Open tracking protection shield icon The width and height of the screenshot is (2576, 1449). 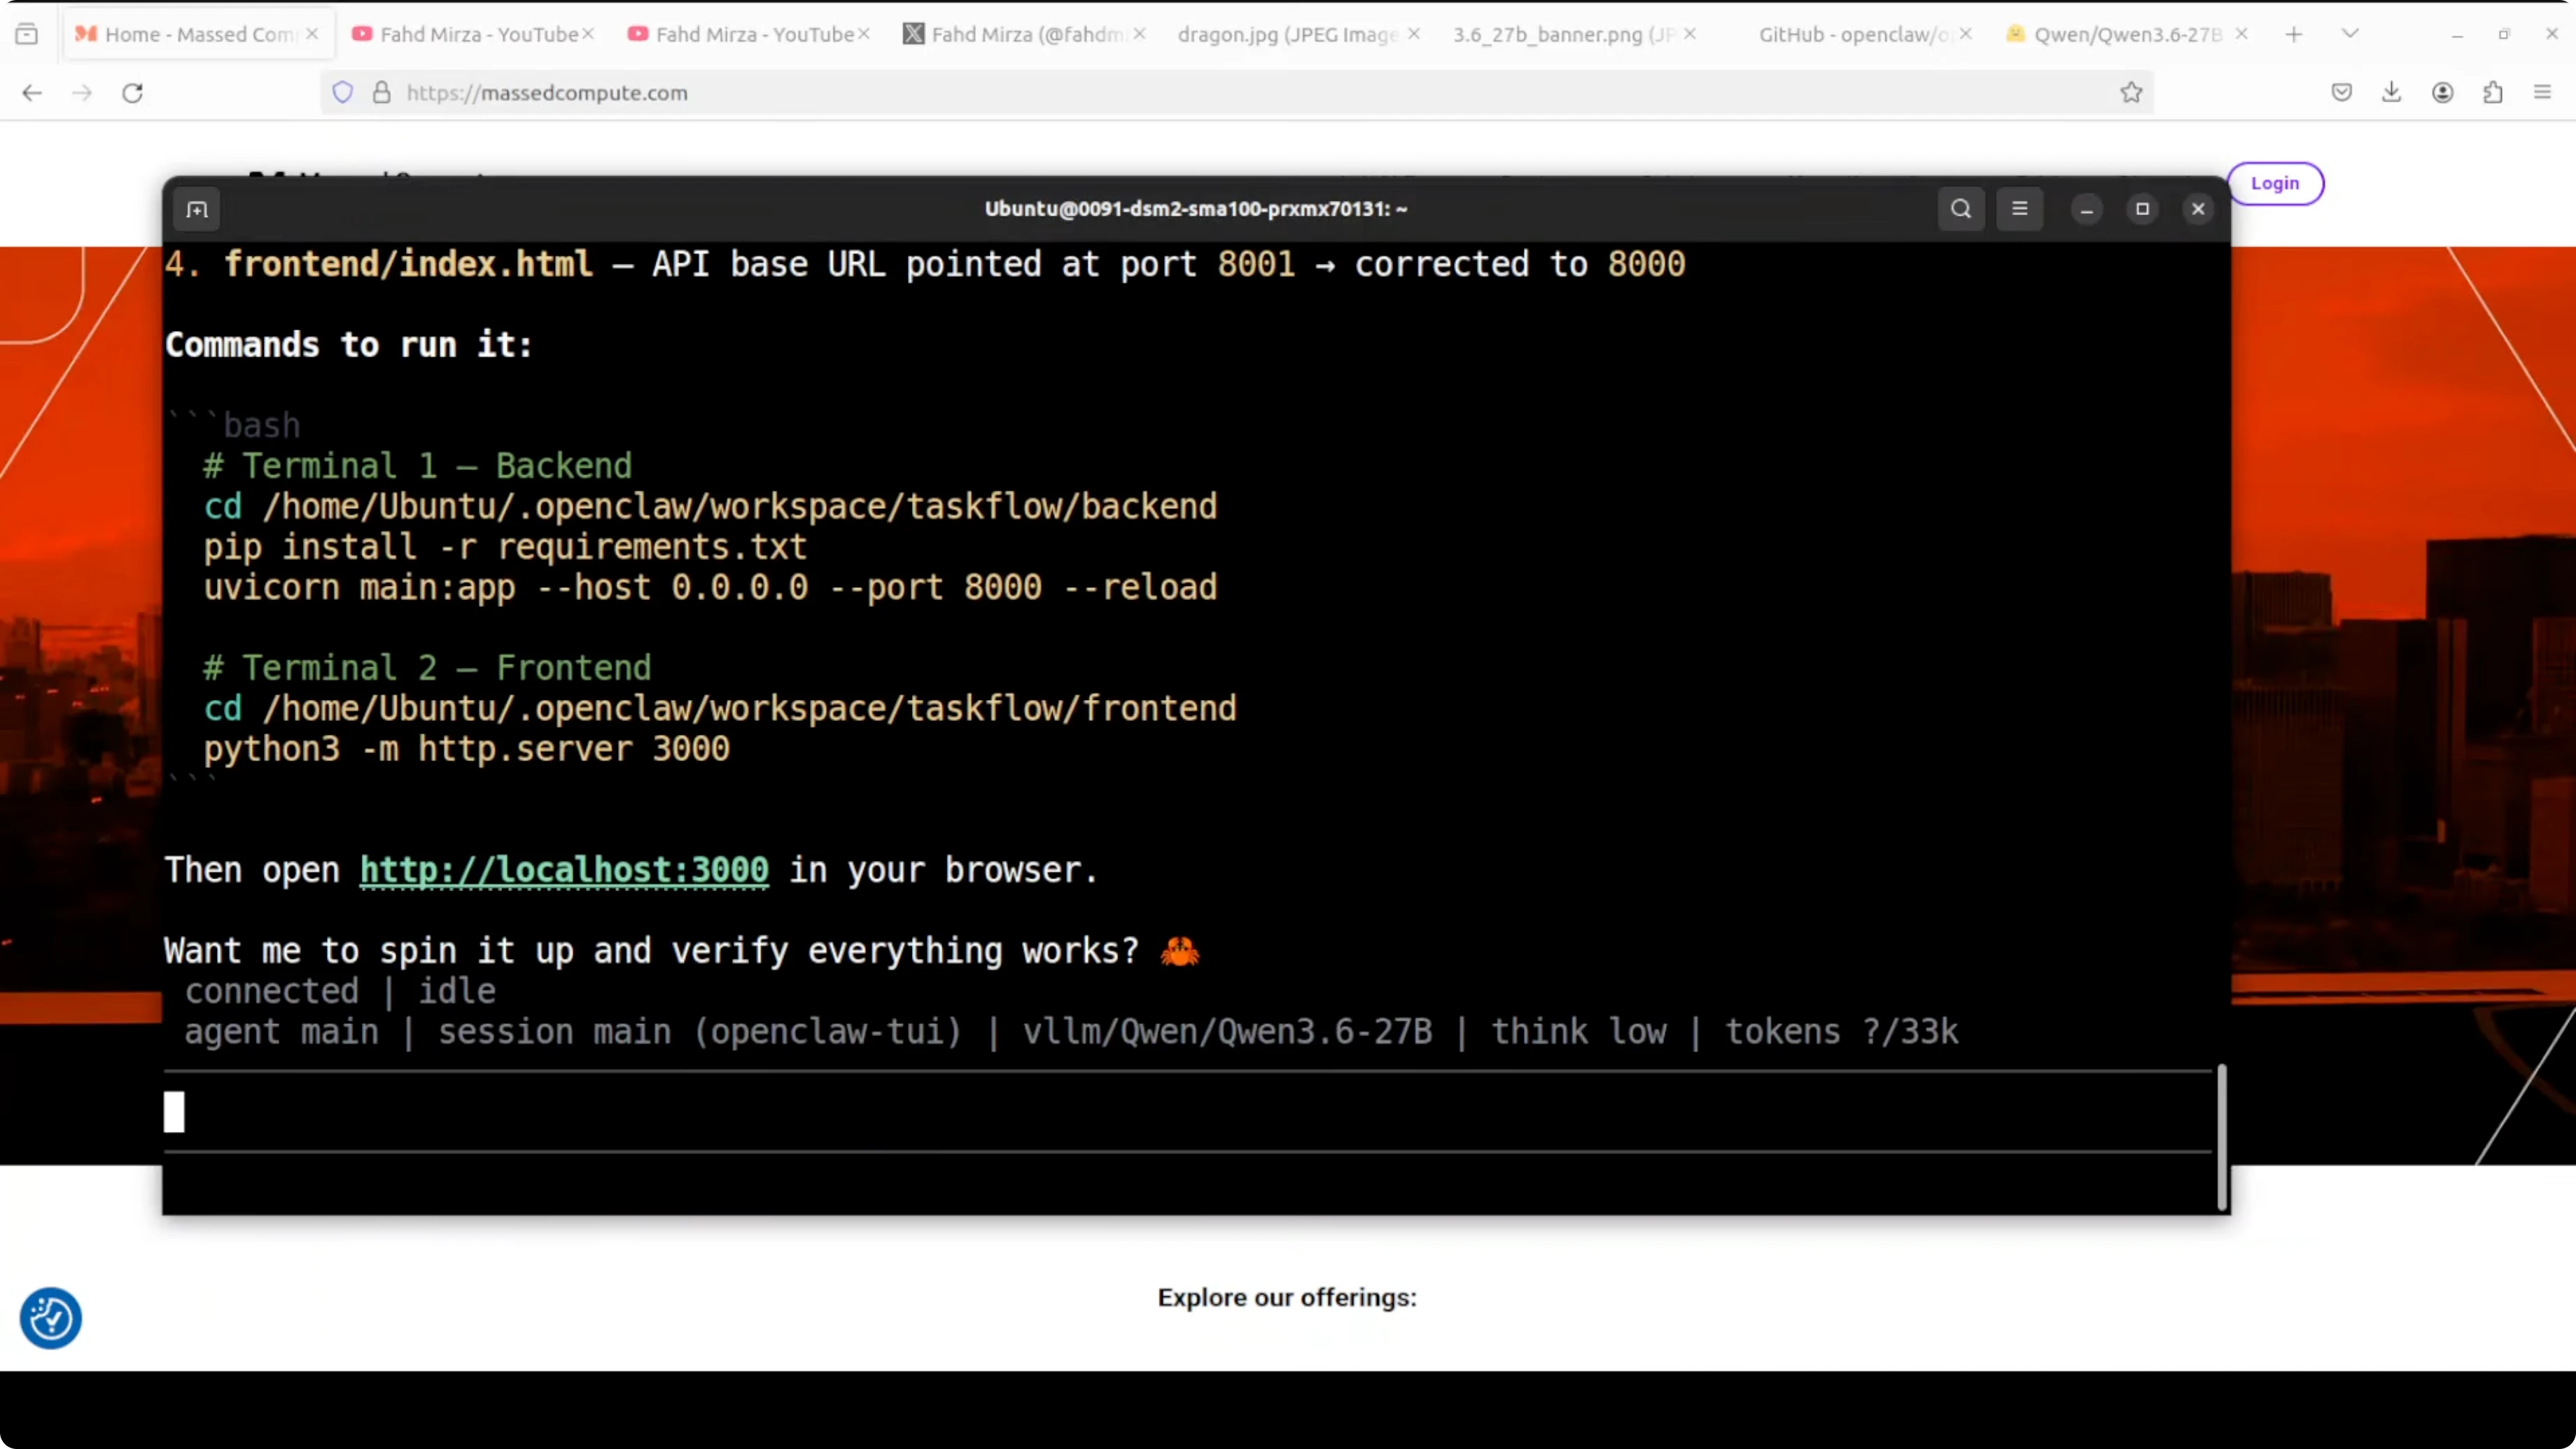(x=343, y=93)
